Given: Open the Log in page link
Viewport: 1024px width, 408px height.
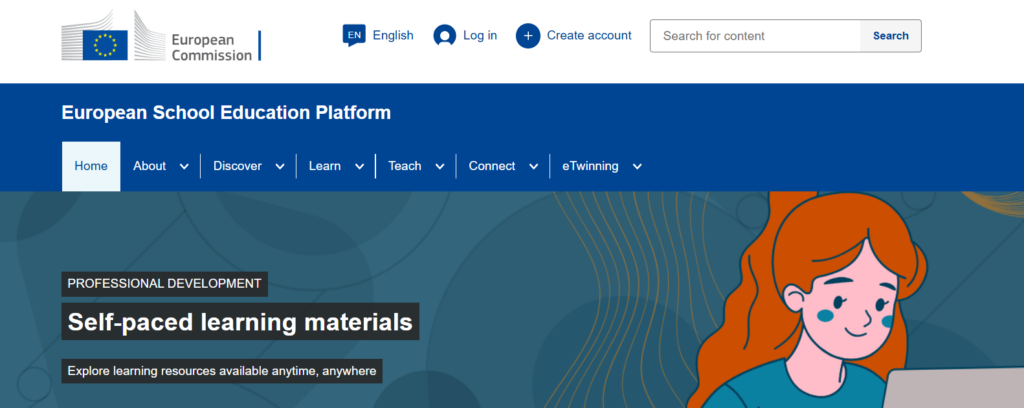Looking at the screenshot, I should 480,35.
